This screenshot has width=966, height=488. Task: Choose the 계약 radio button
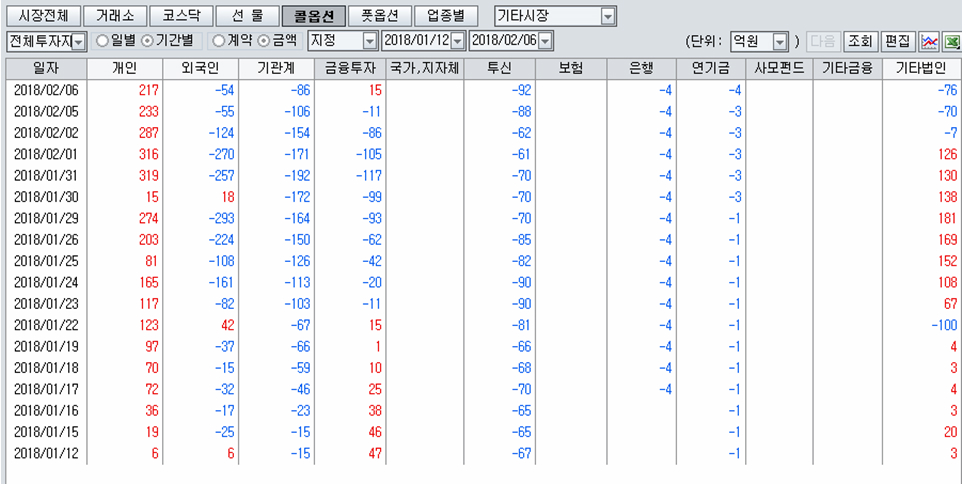(219, 41)
